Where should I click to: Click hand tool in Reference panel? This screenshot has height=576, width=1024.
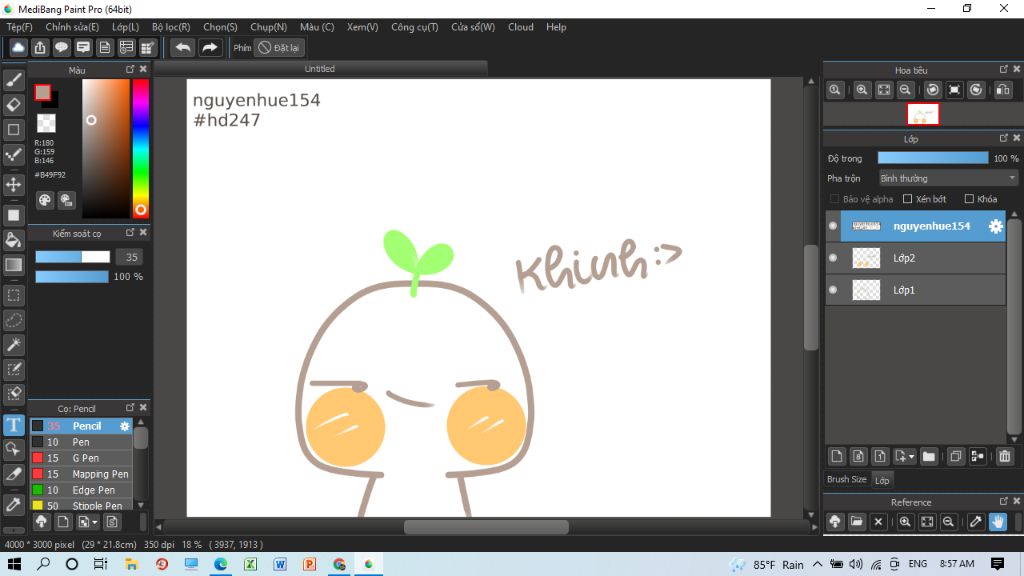pyautogui.click(x=998, y=522)
